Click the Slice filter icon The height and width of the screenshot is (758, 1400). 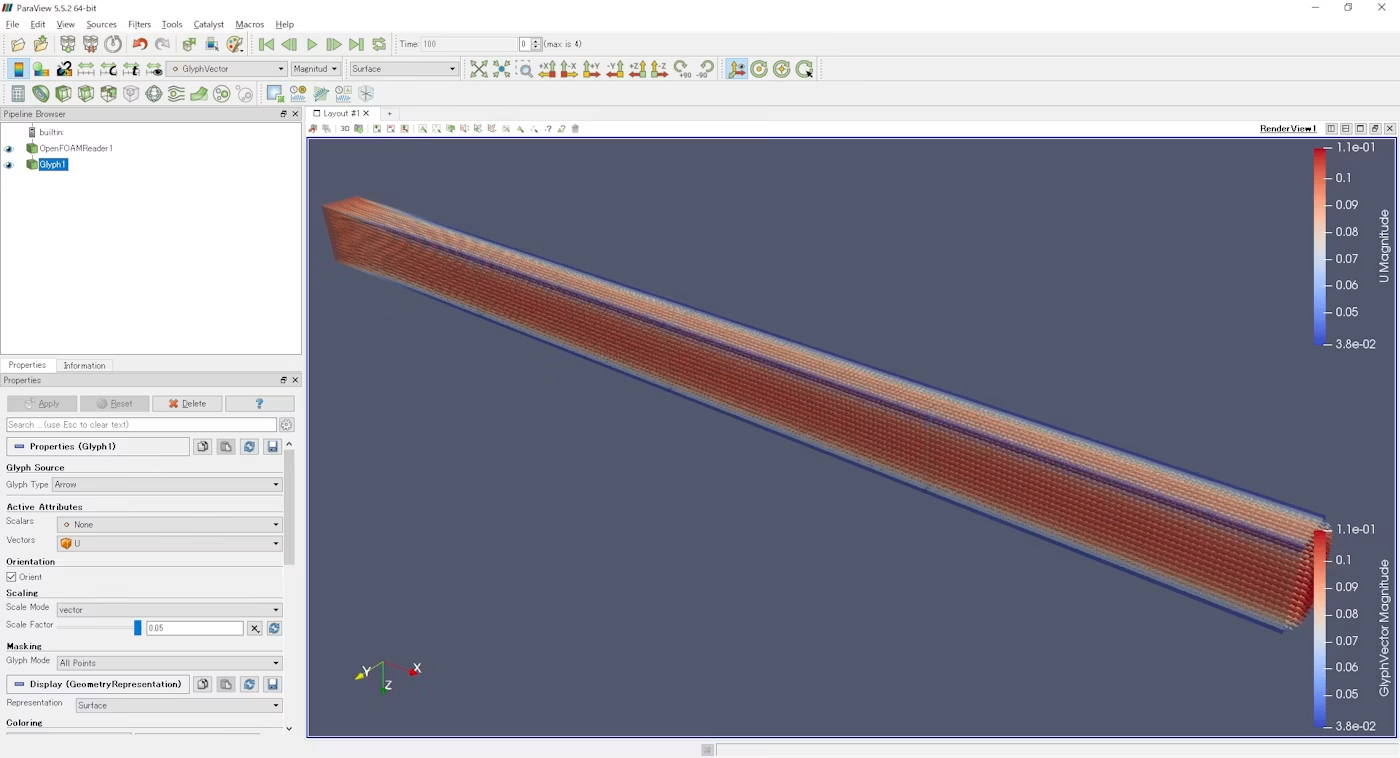click(x=86, y=93)
